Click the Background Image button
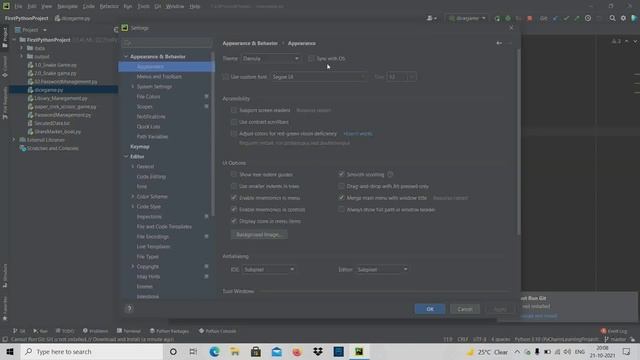This screenshot has width=640, height=360. [x=259, y=235]
